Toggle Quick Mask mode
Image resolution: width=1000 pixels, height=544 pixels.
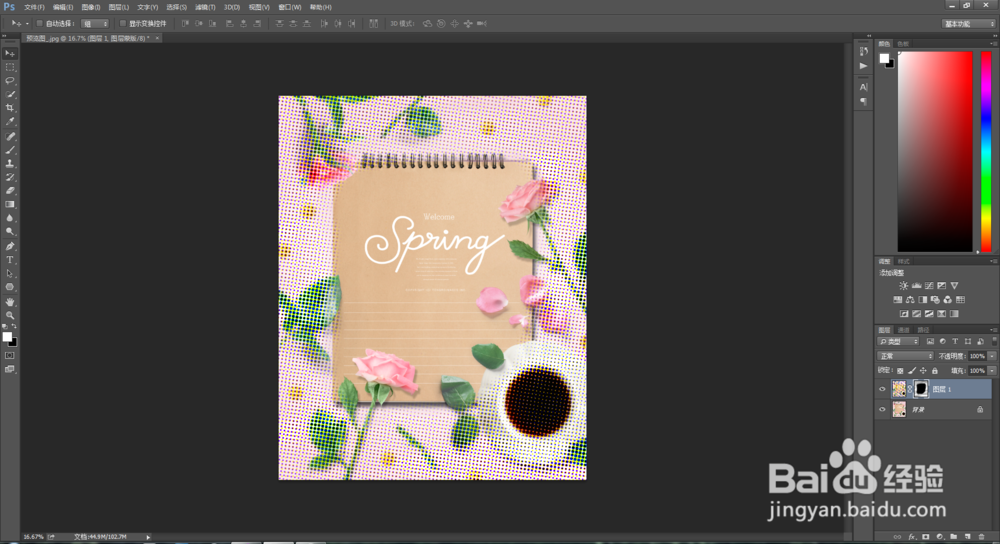pos(10,355)
